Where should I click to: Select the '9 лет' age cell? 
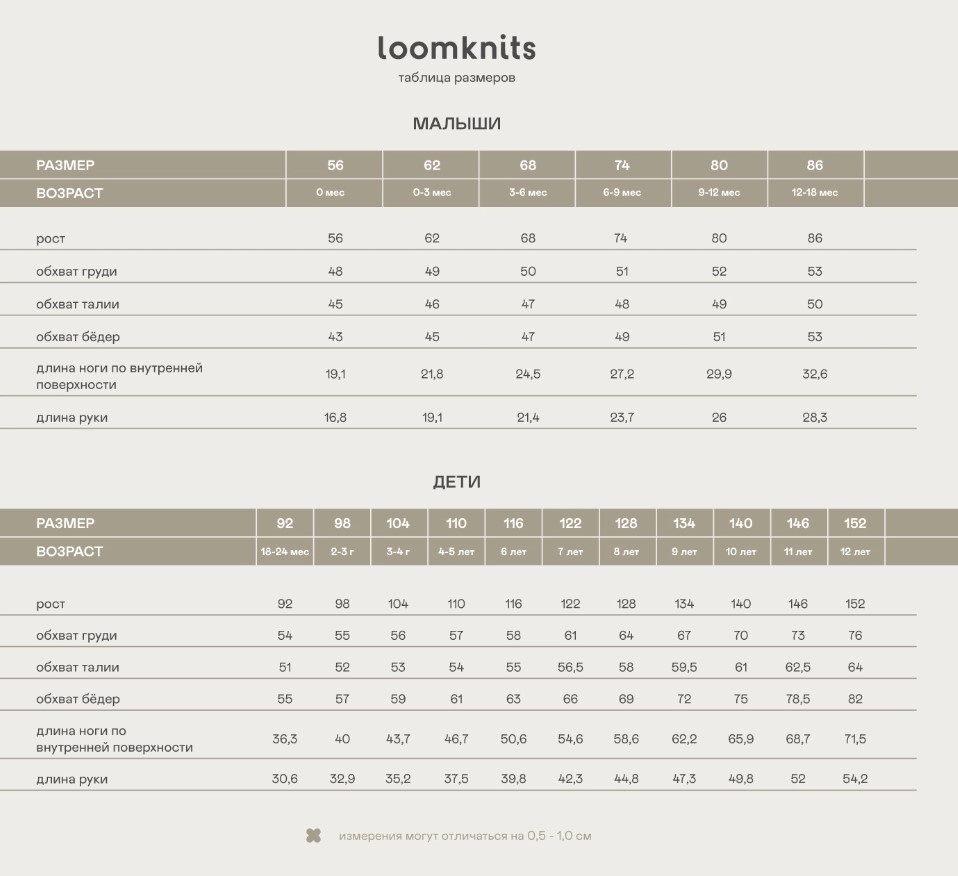pos(684,552)
